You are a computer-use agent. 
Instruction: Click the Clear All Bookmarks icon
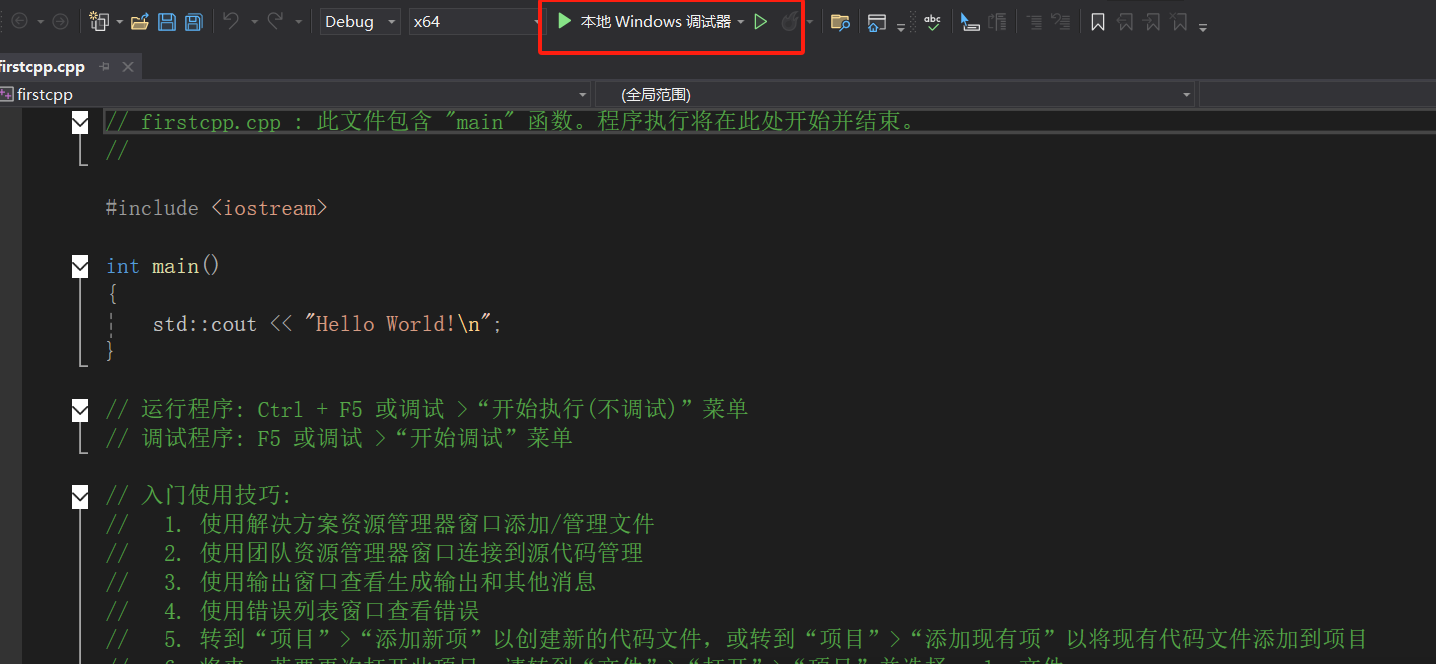click(1179, 22)
